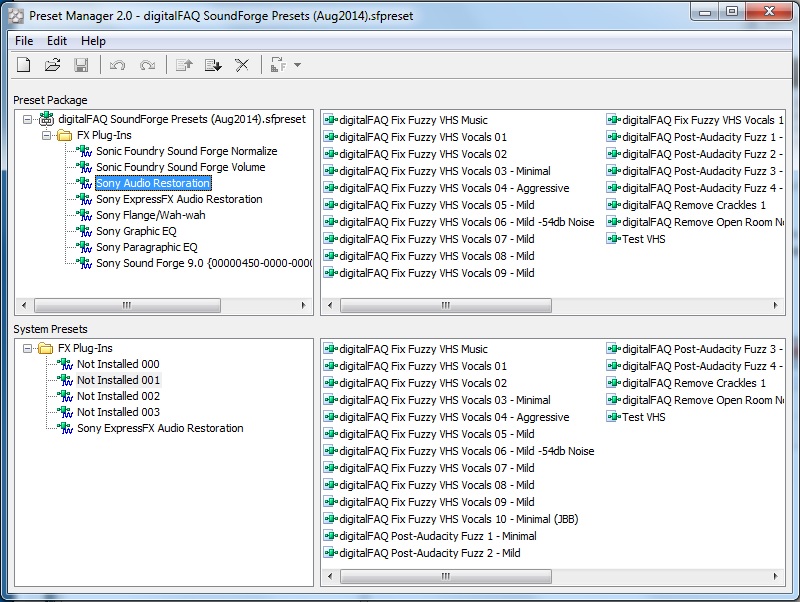Image resolution: width=800 pixels, height=602 pixels.
Task: Select Sonic Foundry Sound Forge Volume plug-in
Action: point(181,167)
